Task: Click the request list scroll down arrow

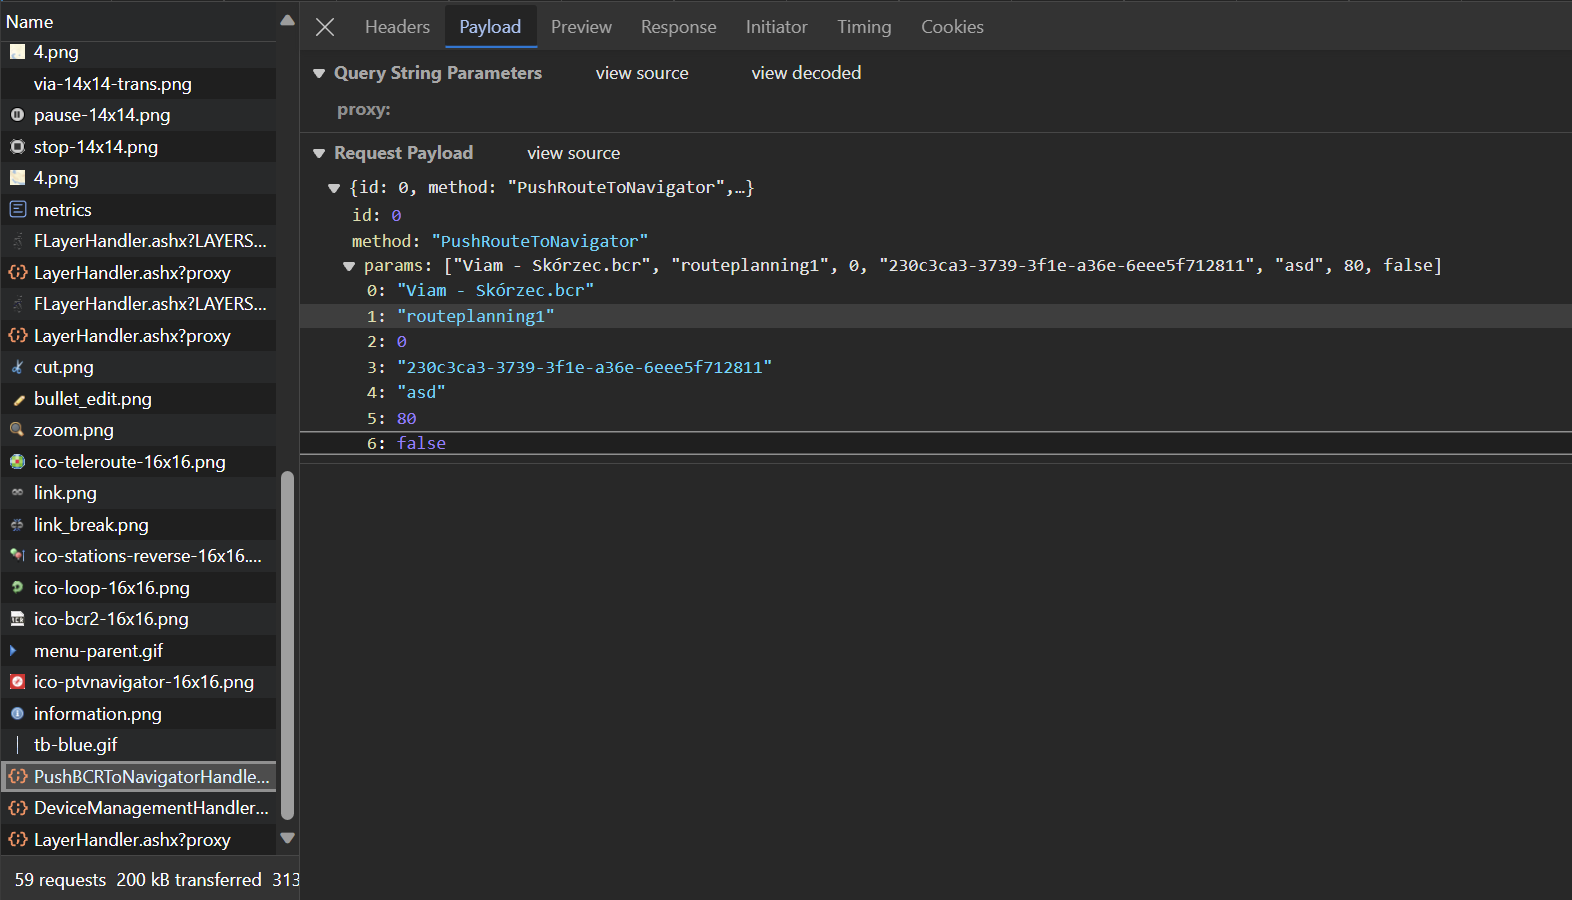Action: pyautogui.click(x=288, y=838)
